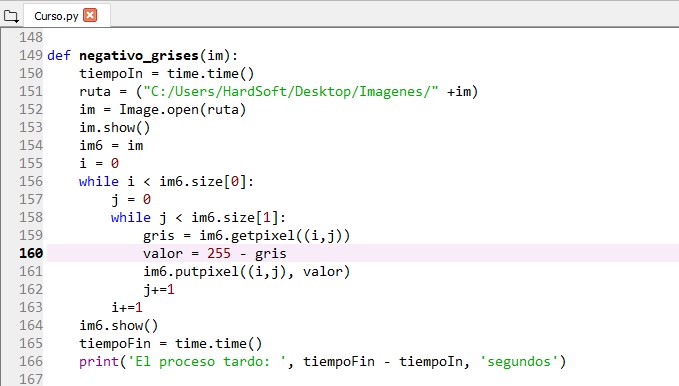Click the folder browse icon beside the tab
This screenshot has height=386, width=679.
(x=11, y=16)
